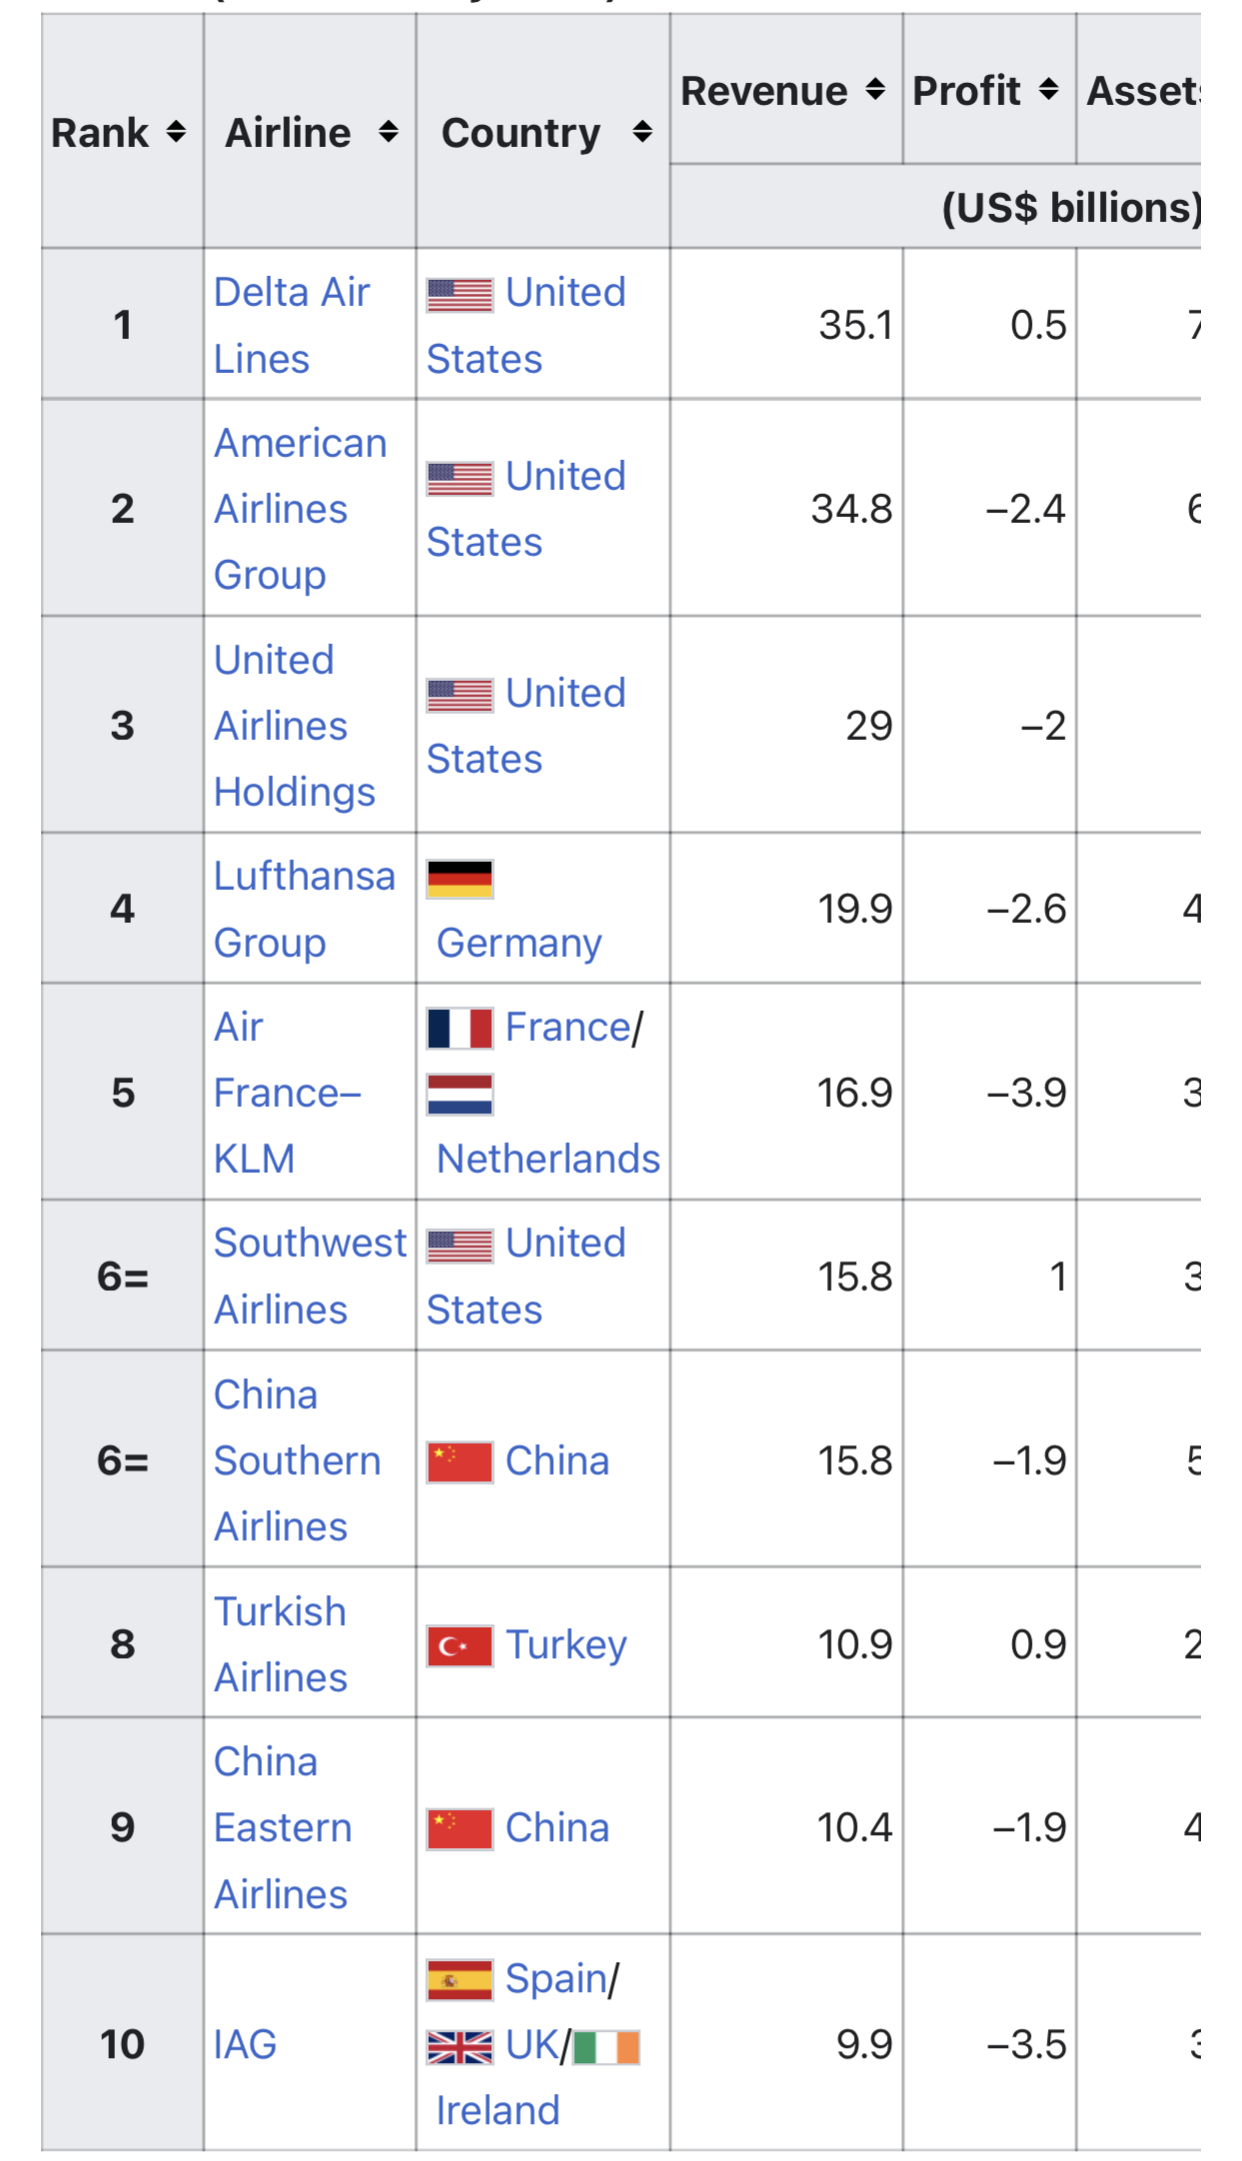Screen dimensions: 1242x2161
Task: Click the Irish flag icon
Action: pyautogui.click(x=606, y=2047)
